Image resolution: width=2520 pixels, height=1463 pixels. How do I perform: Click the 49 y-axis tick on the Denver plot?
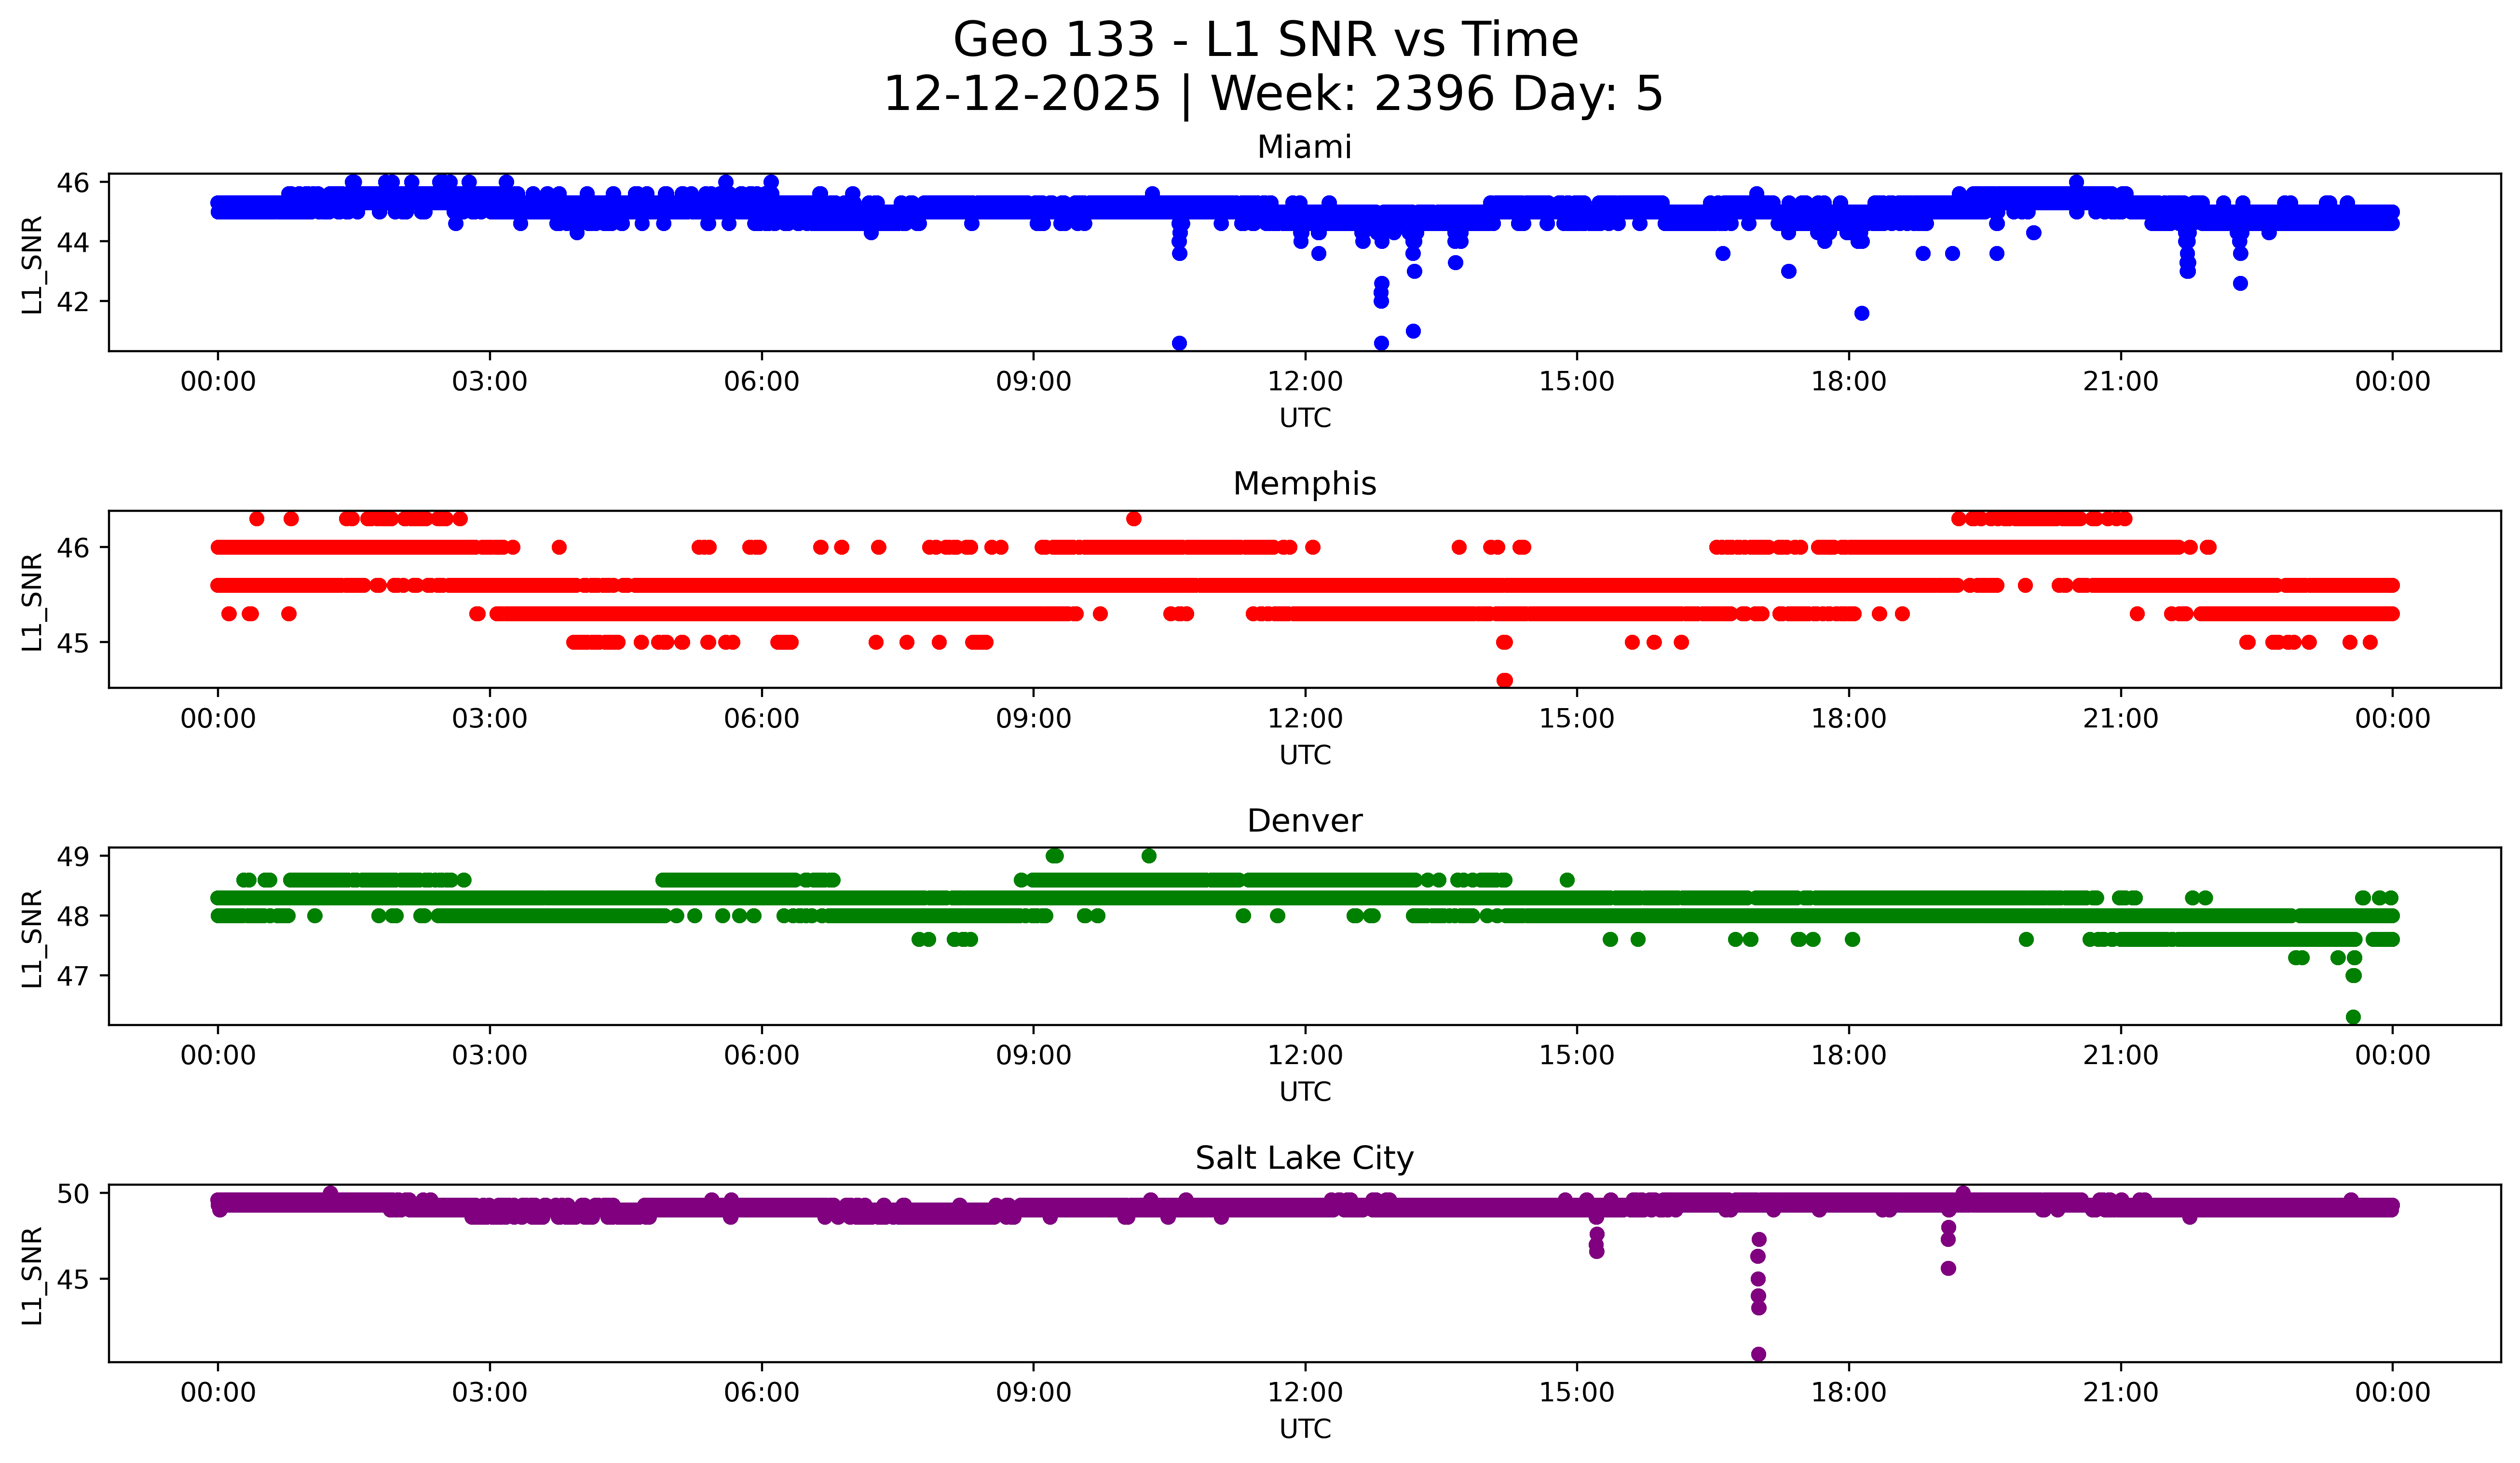tap(73, 857)
